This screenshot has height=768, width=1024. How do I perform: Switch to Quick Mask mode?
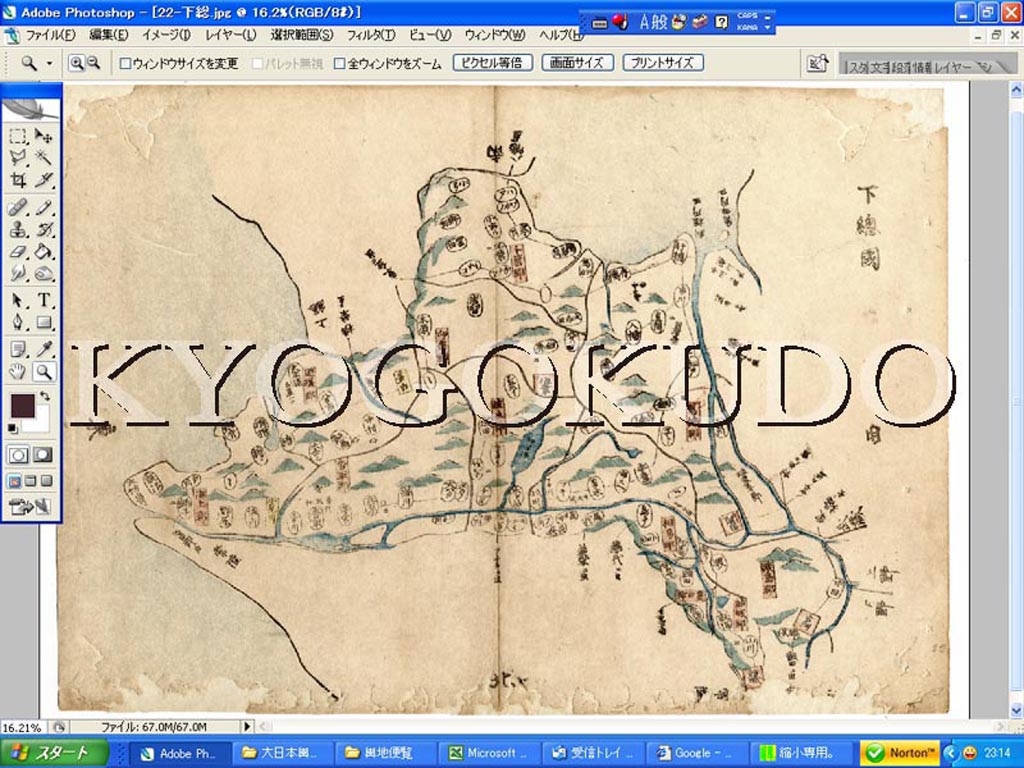(x=43, y=455)
